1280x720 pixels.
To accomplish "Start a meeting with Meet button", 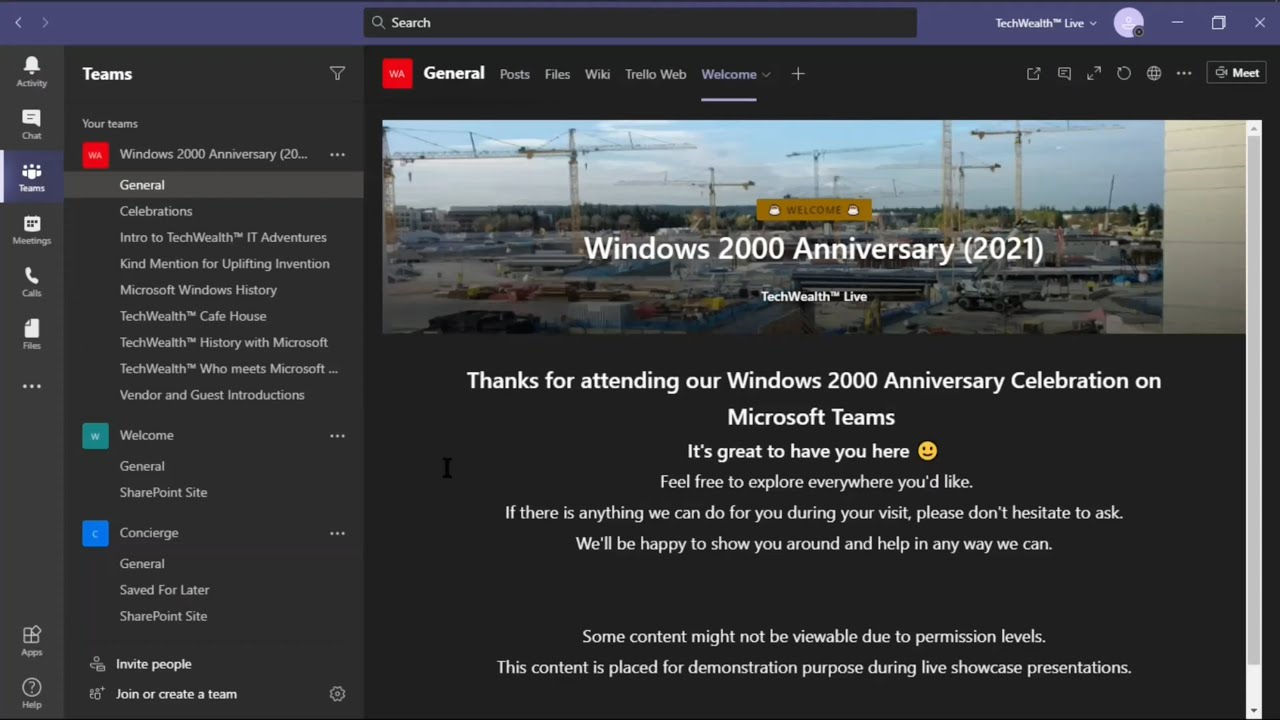I will click(x=1237, y=73).
